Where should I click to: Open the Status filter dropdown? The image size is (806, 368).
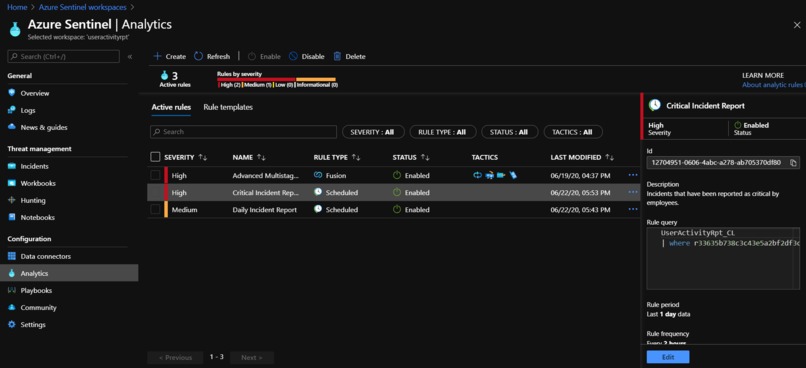509,132
